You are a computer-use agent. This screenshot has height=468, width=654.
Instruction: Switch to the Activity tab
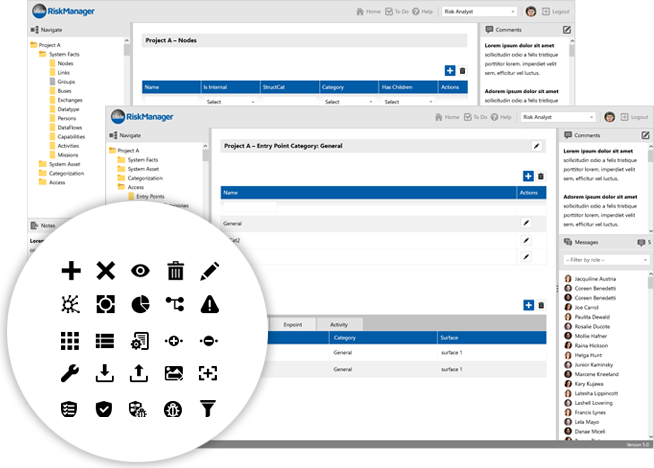[x=339, y=325]
